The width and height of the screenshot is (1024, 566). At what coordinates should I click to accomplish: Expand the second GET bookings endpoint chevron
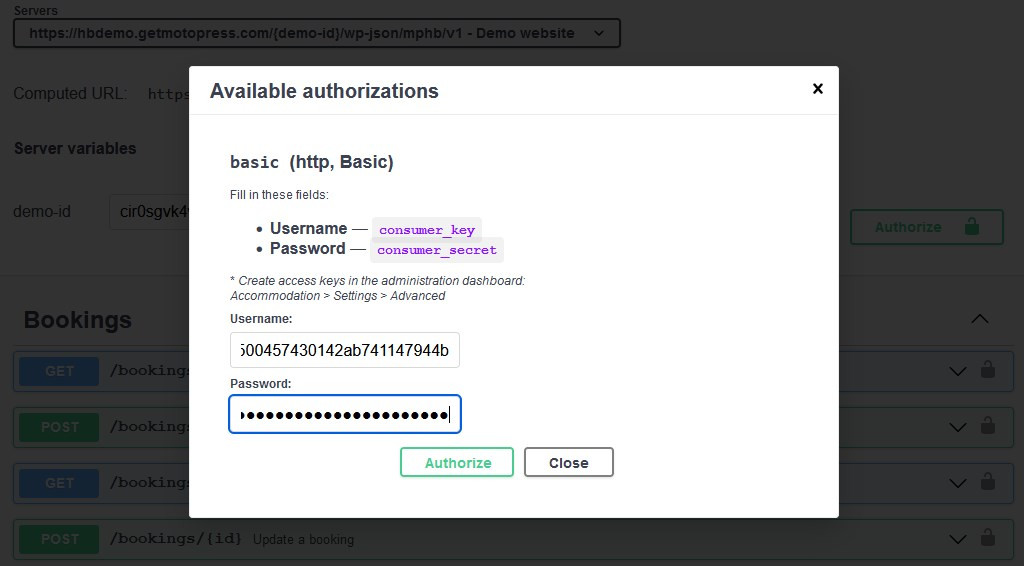(x=957, y=483)
